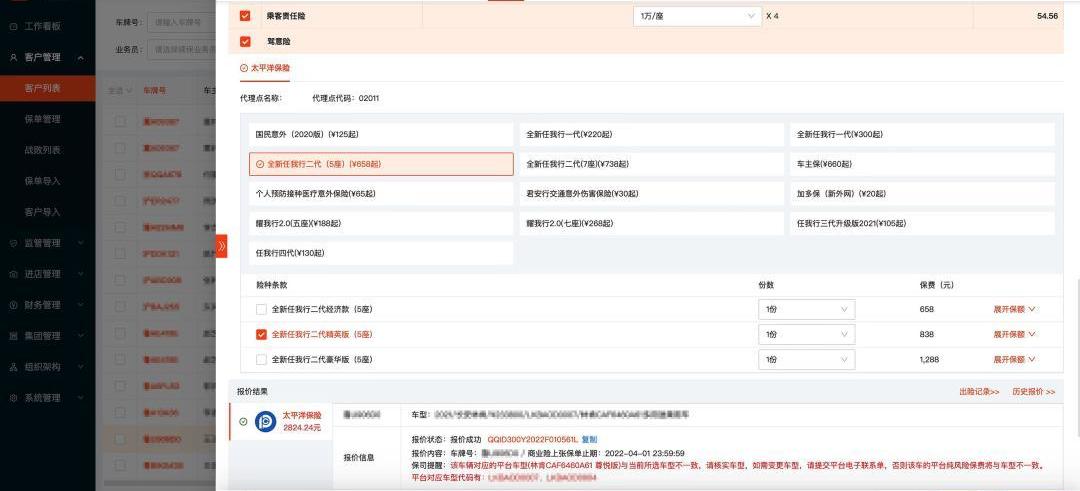The height and width of the screenshot is (491, 1080).
Task: Select 任我行三代升级版2021(¥105起) product
Action: point(922,224)
